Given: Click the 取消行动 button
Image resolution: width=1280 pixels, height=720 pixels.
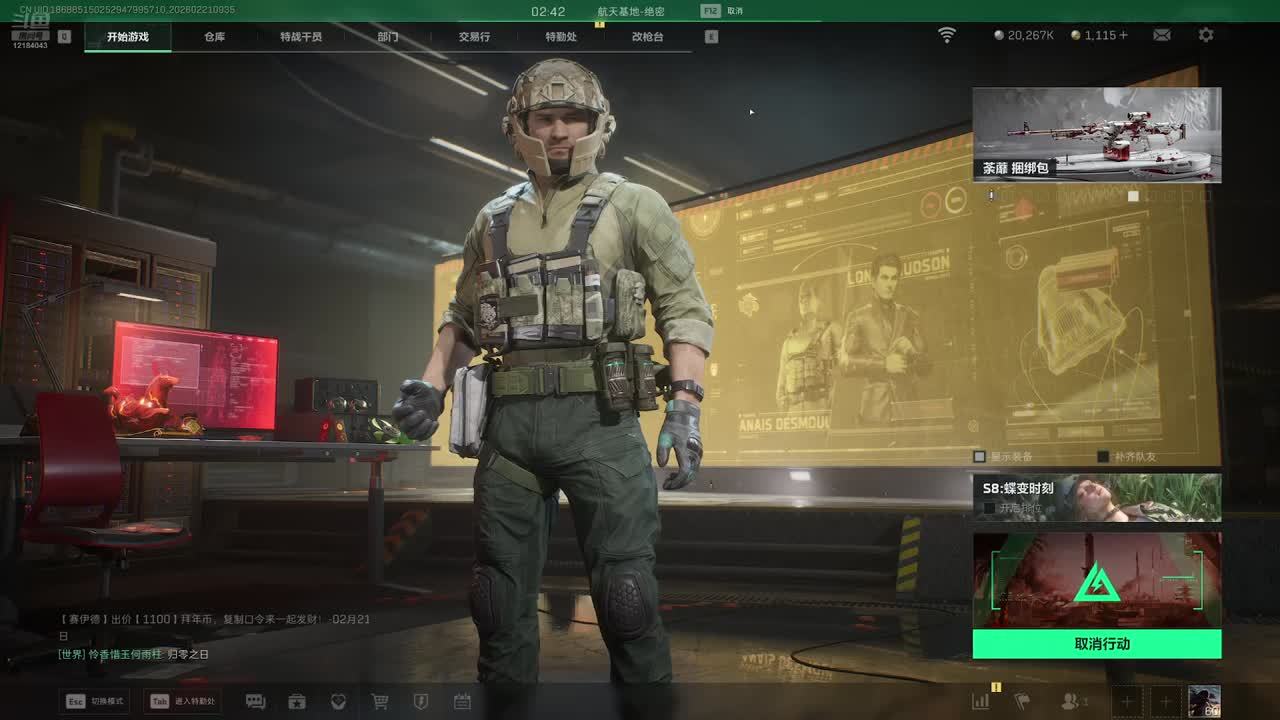Looking at the screenshot, I should tap(1097, 644).
